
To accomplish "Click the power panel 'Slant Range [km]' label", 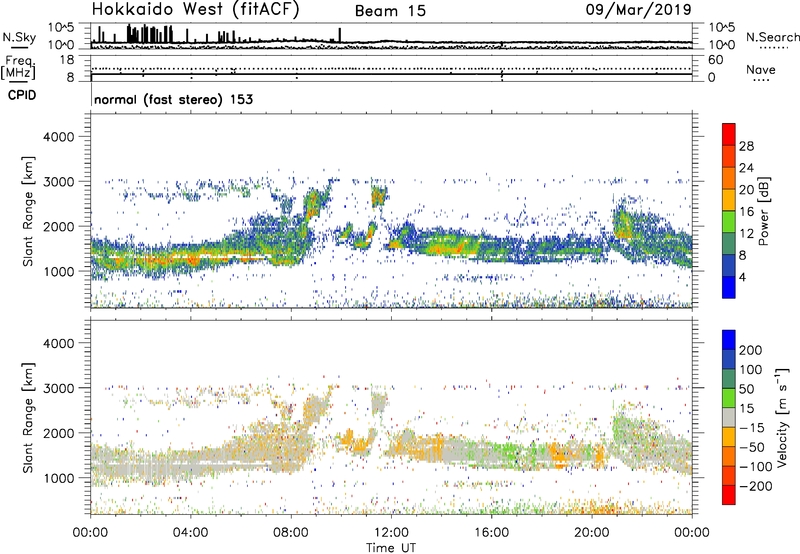I will click(28, 211).
